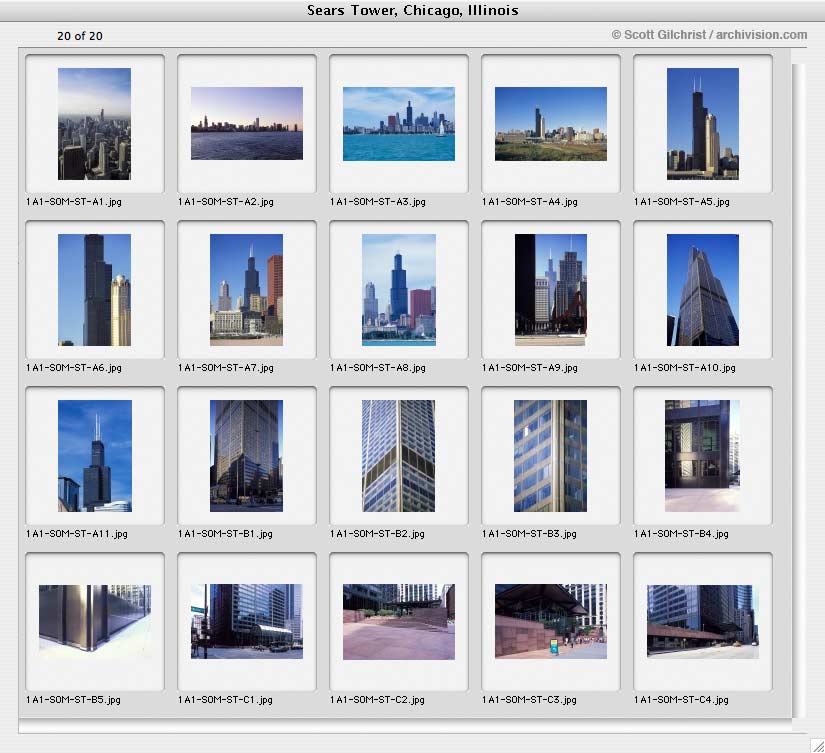This screenshot has width=825, height=753.
Task: Select the 1A1-SOM-ST-B2.jpg facade thumbnail
Action: click(x=398, y=456)
